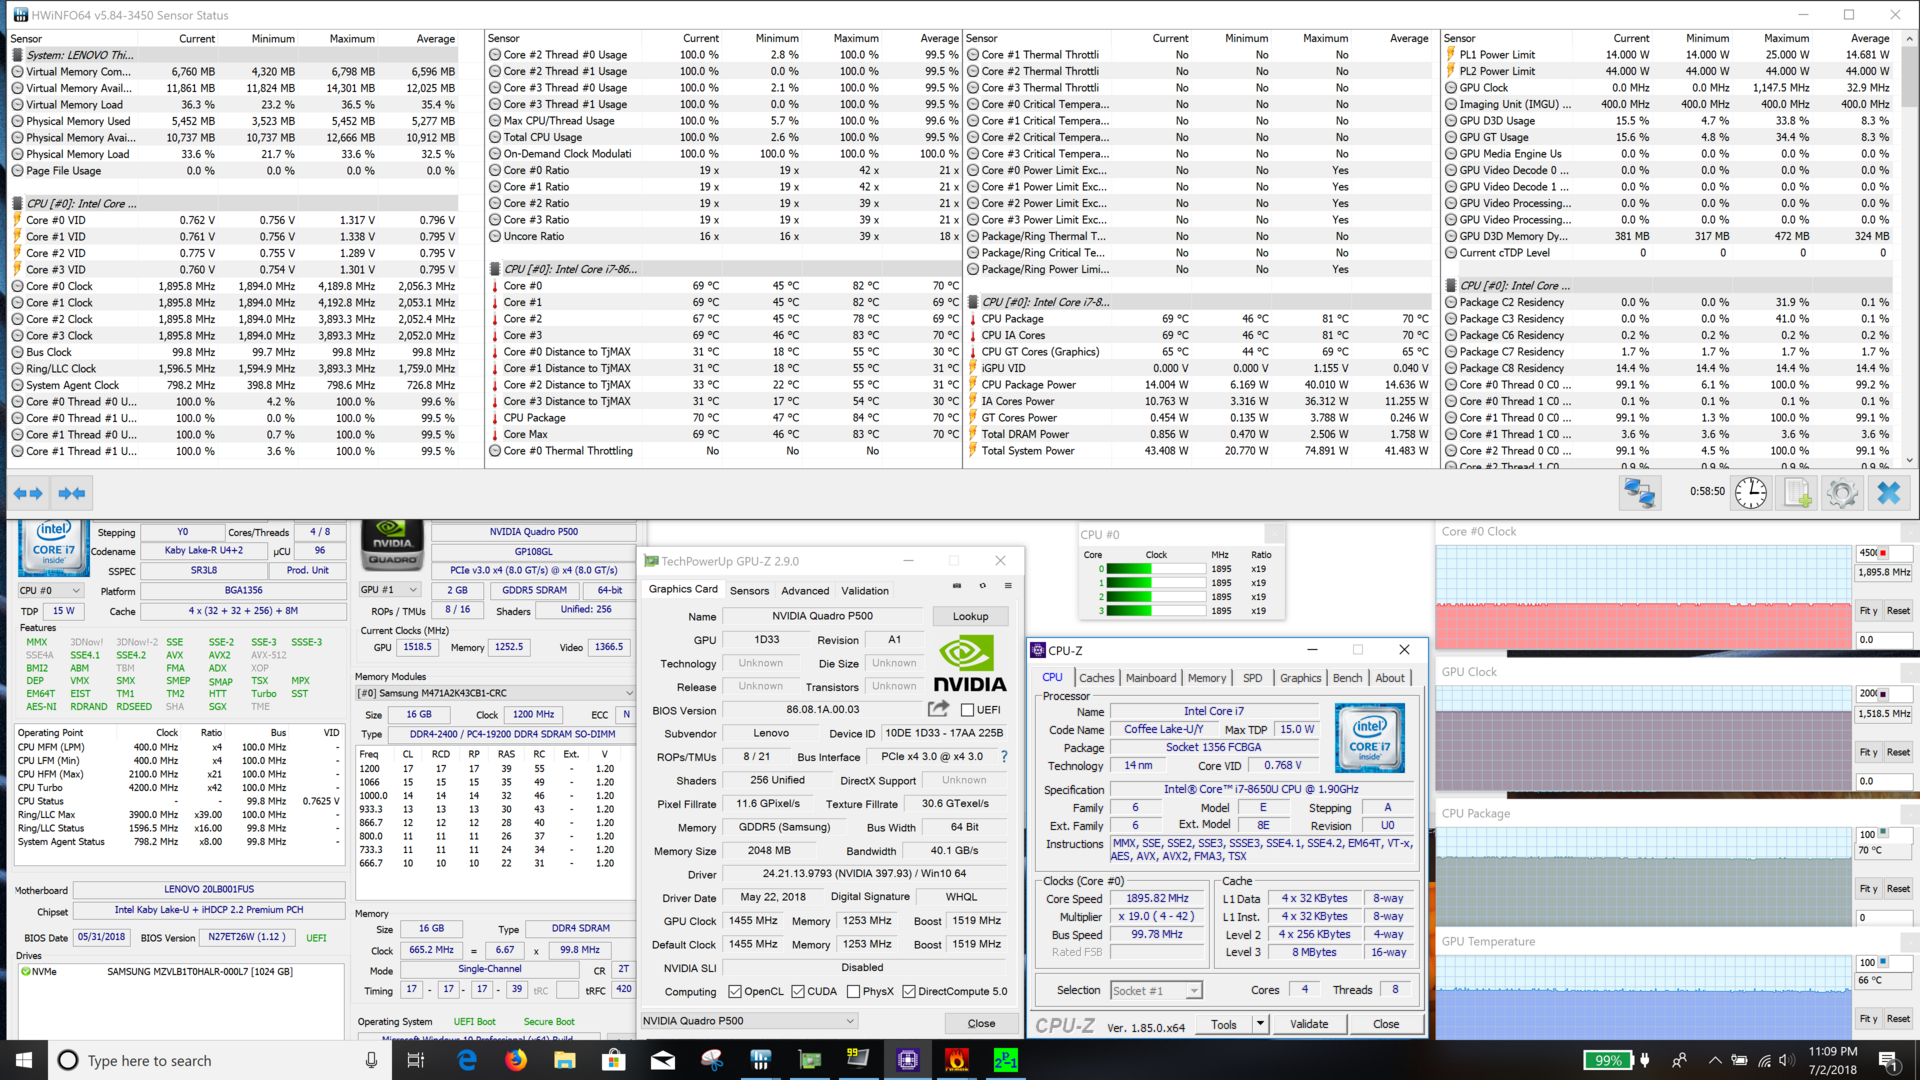The width and height of the screenshot is (1920, 1080).
Task: Click the Intel Core i7 logo in CPU-Z
Action: click(1369, 737)
